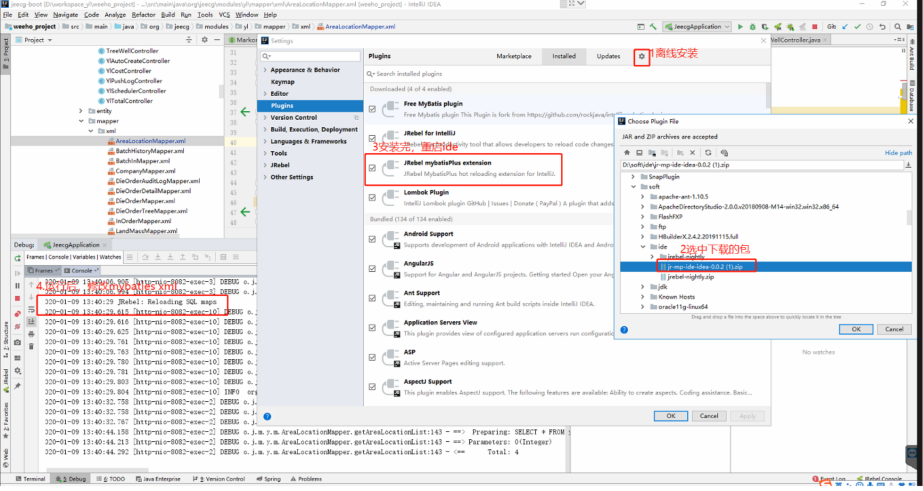Toggle JRebel for IntelliJ plugin checkbox
Viewport: 923px width, 491px height.
(x=372, y=138)
